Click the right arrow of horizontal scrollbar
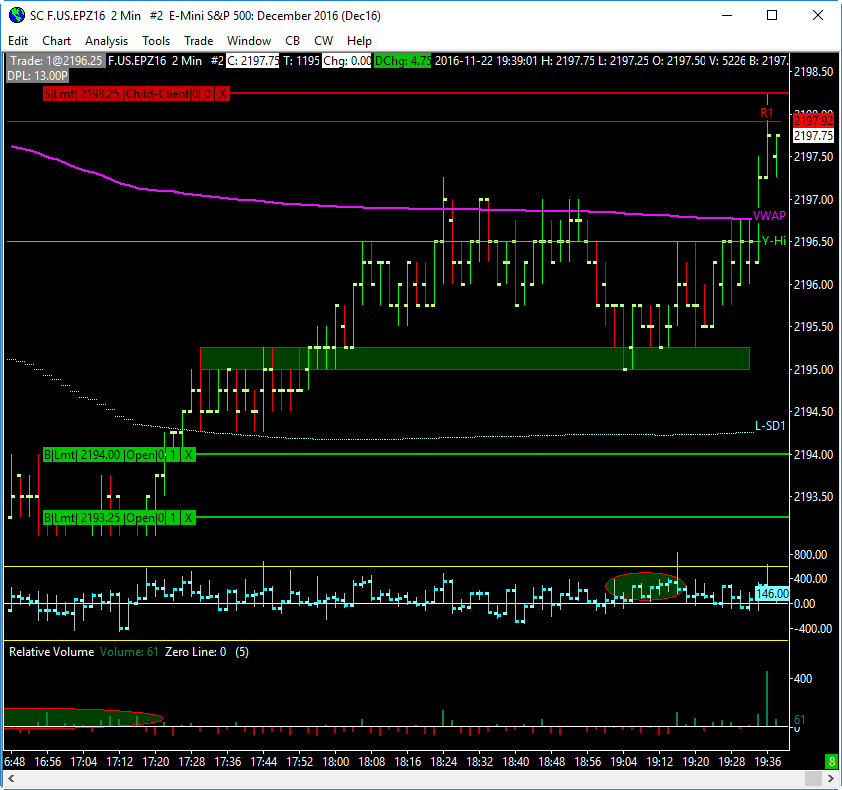The height and width of the screenshot is (790, 842). (x=830, y=778)
